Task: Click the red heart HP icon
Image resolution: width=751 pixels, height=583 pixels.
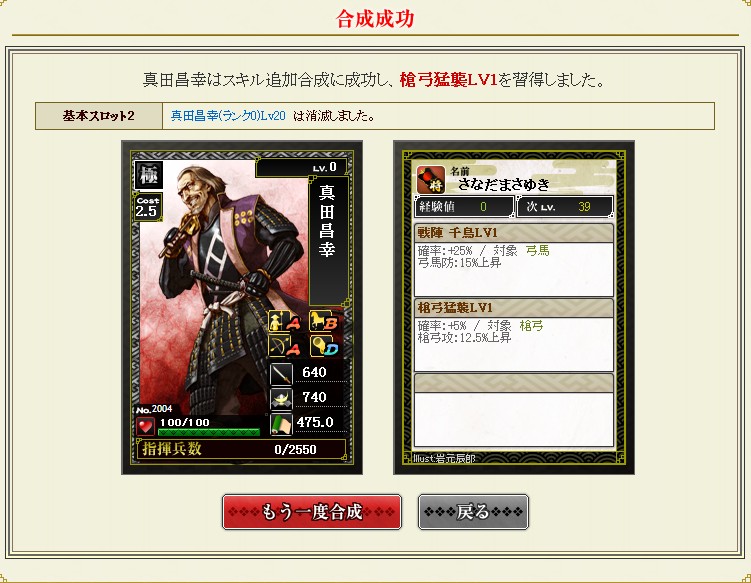Action: pos(145,425)
